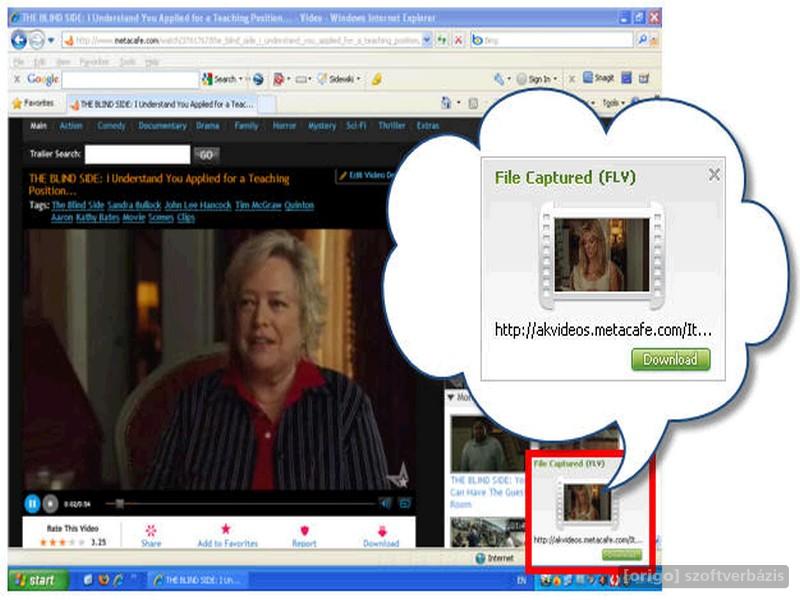Open the Help menu
The width and height of the screenshot is (800, 600).
pos(152,62)
